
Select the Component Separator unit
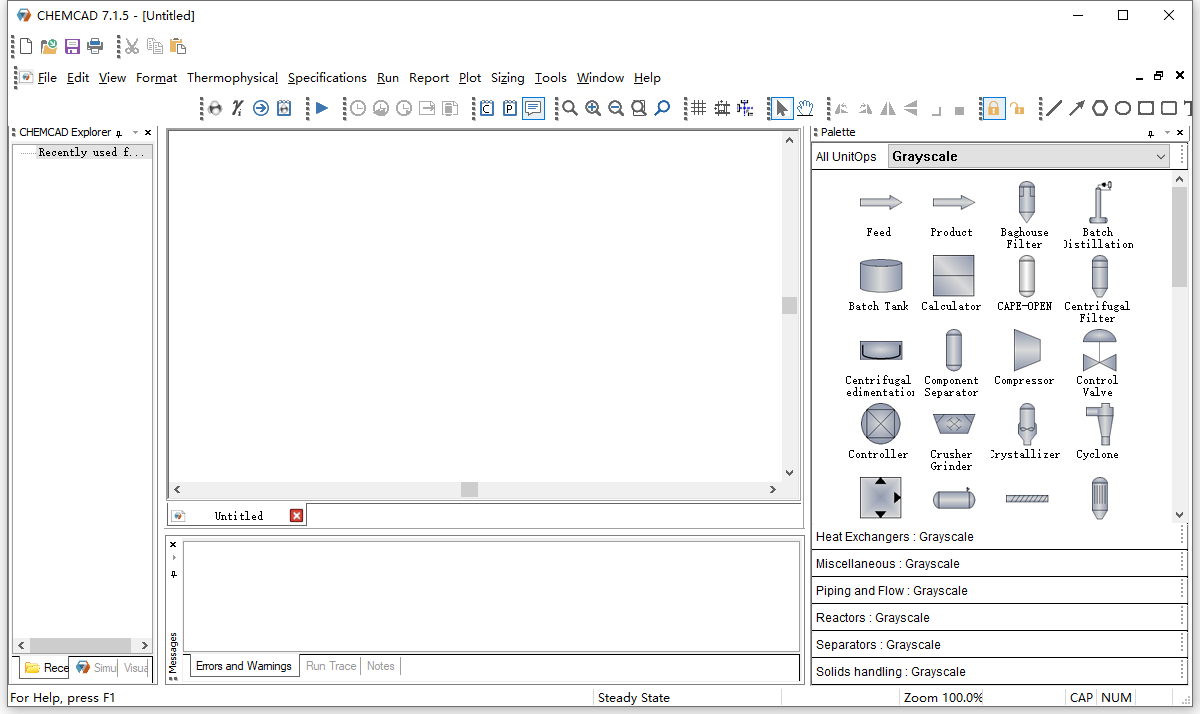953,350
